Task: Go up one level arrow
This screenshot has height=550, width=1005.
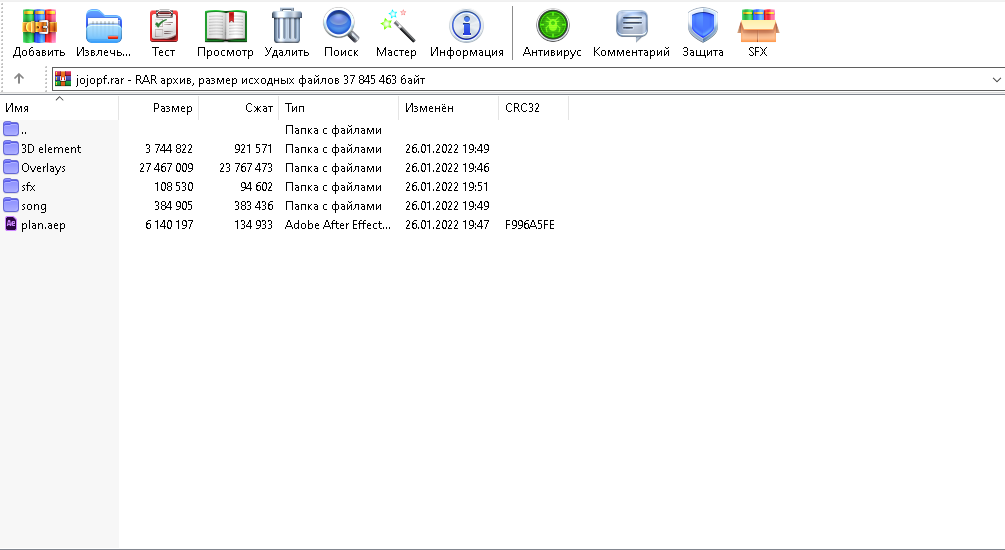Action: point(19,79)
